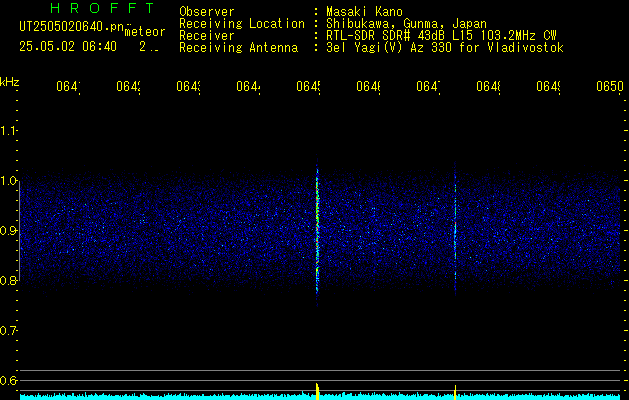The height and width of the screenshot is (400, 629).
Task: Click the 0647 time axis label
Action: pyautogui.click(x=428, y=87)
